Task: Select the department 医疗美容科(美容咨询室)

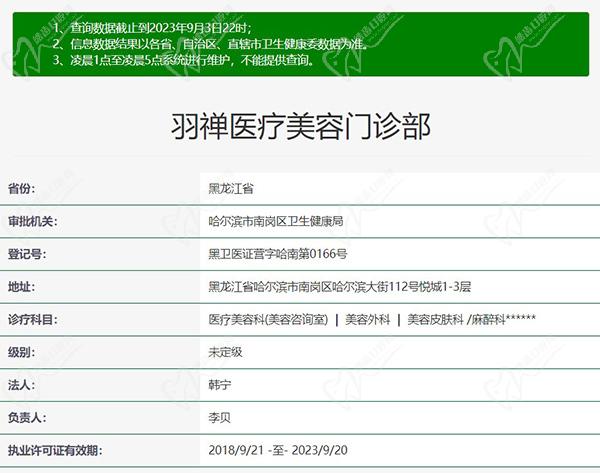Action: (x=268, y=319)
